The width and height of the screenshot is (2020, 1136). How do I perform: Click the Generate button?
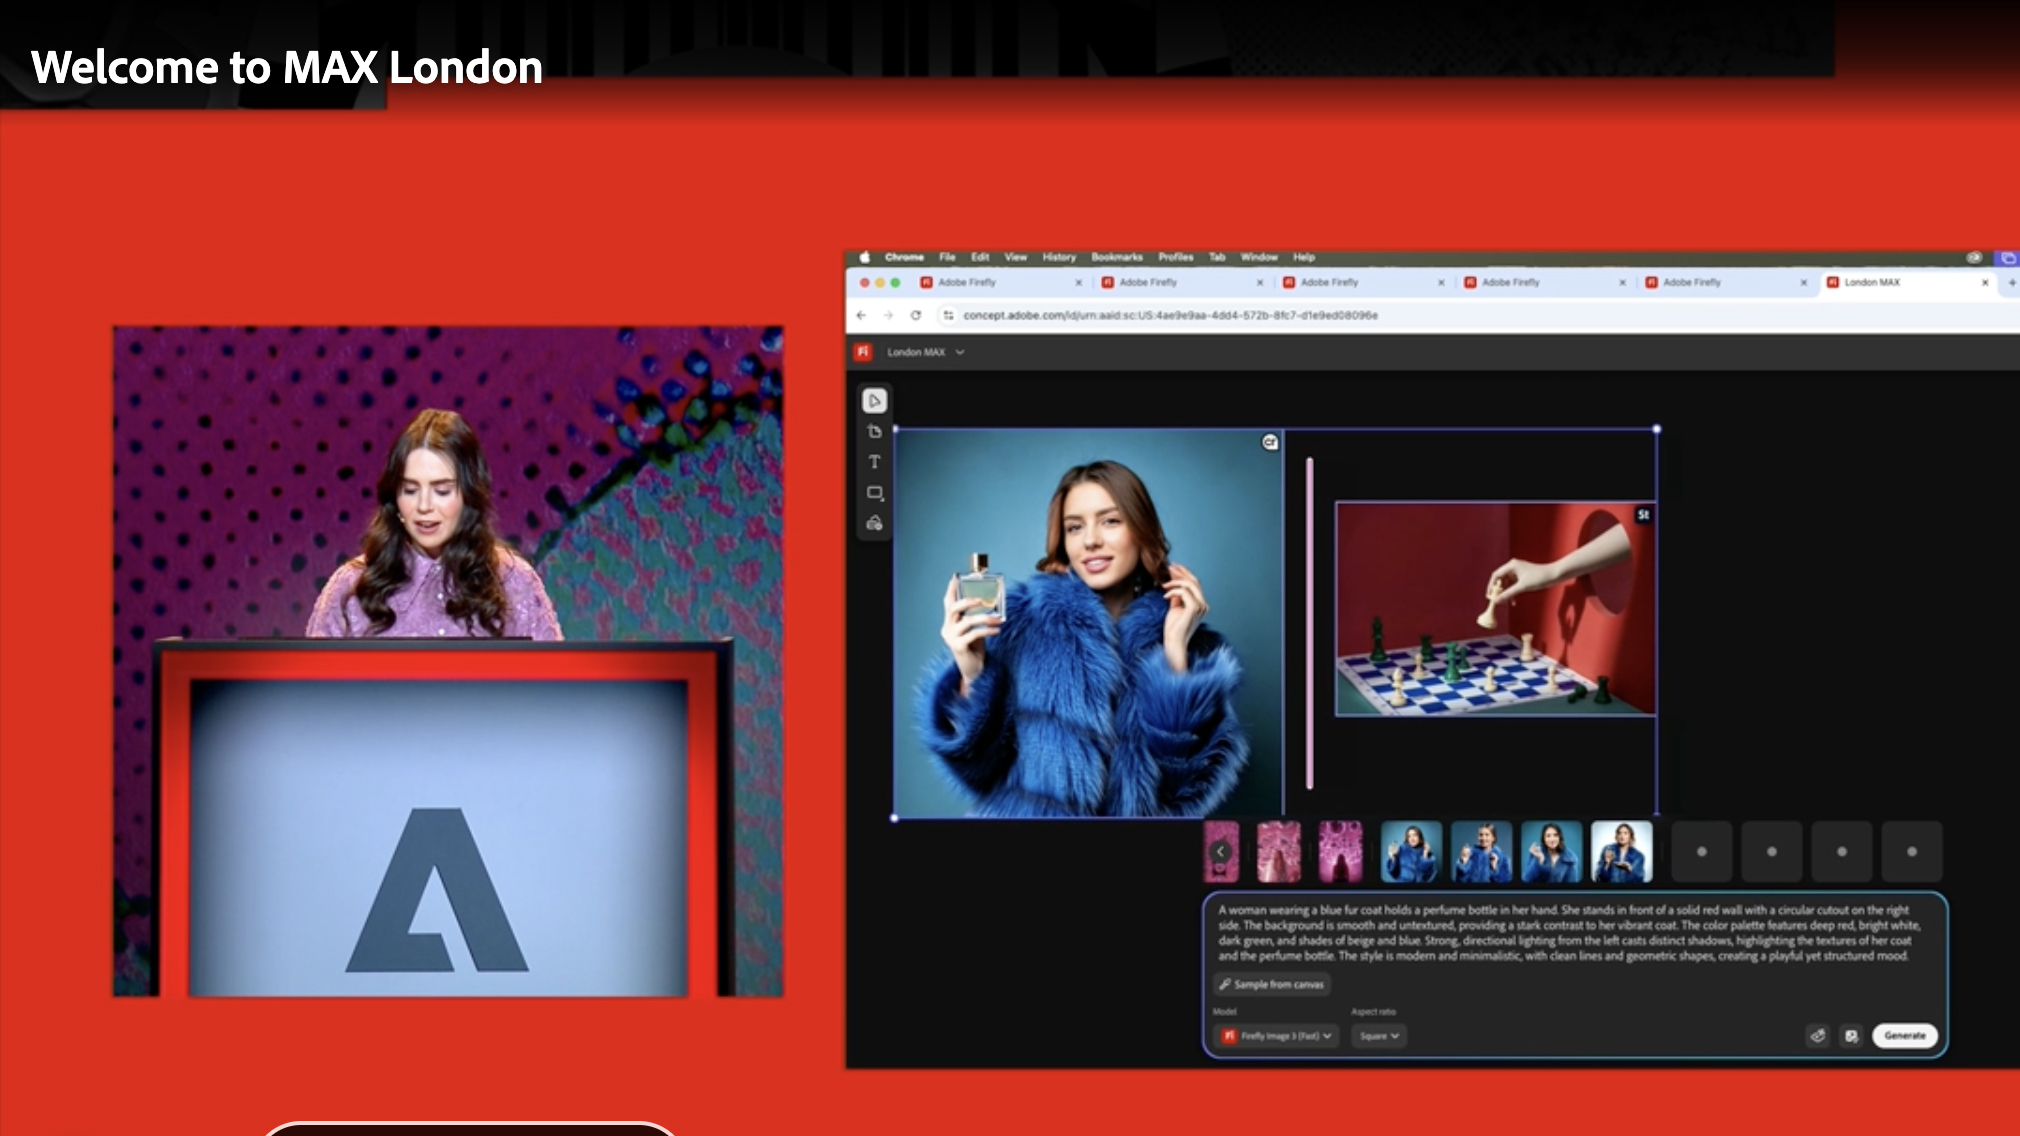click(1904, 1036)
